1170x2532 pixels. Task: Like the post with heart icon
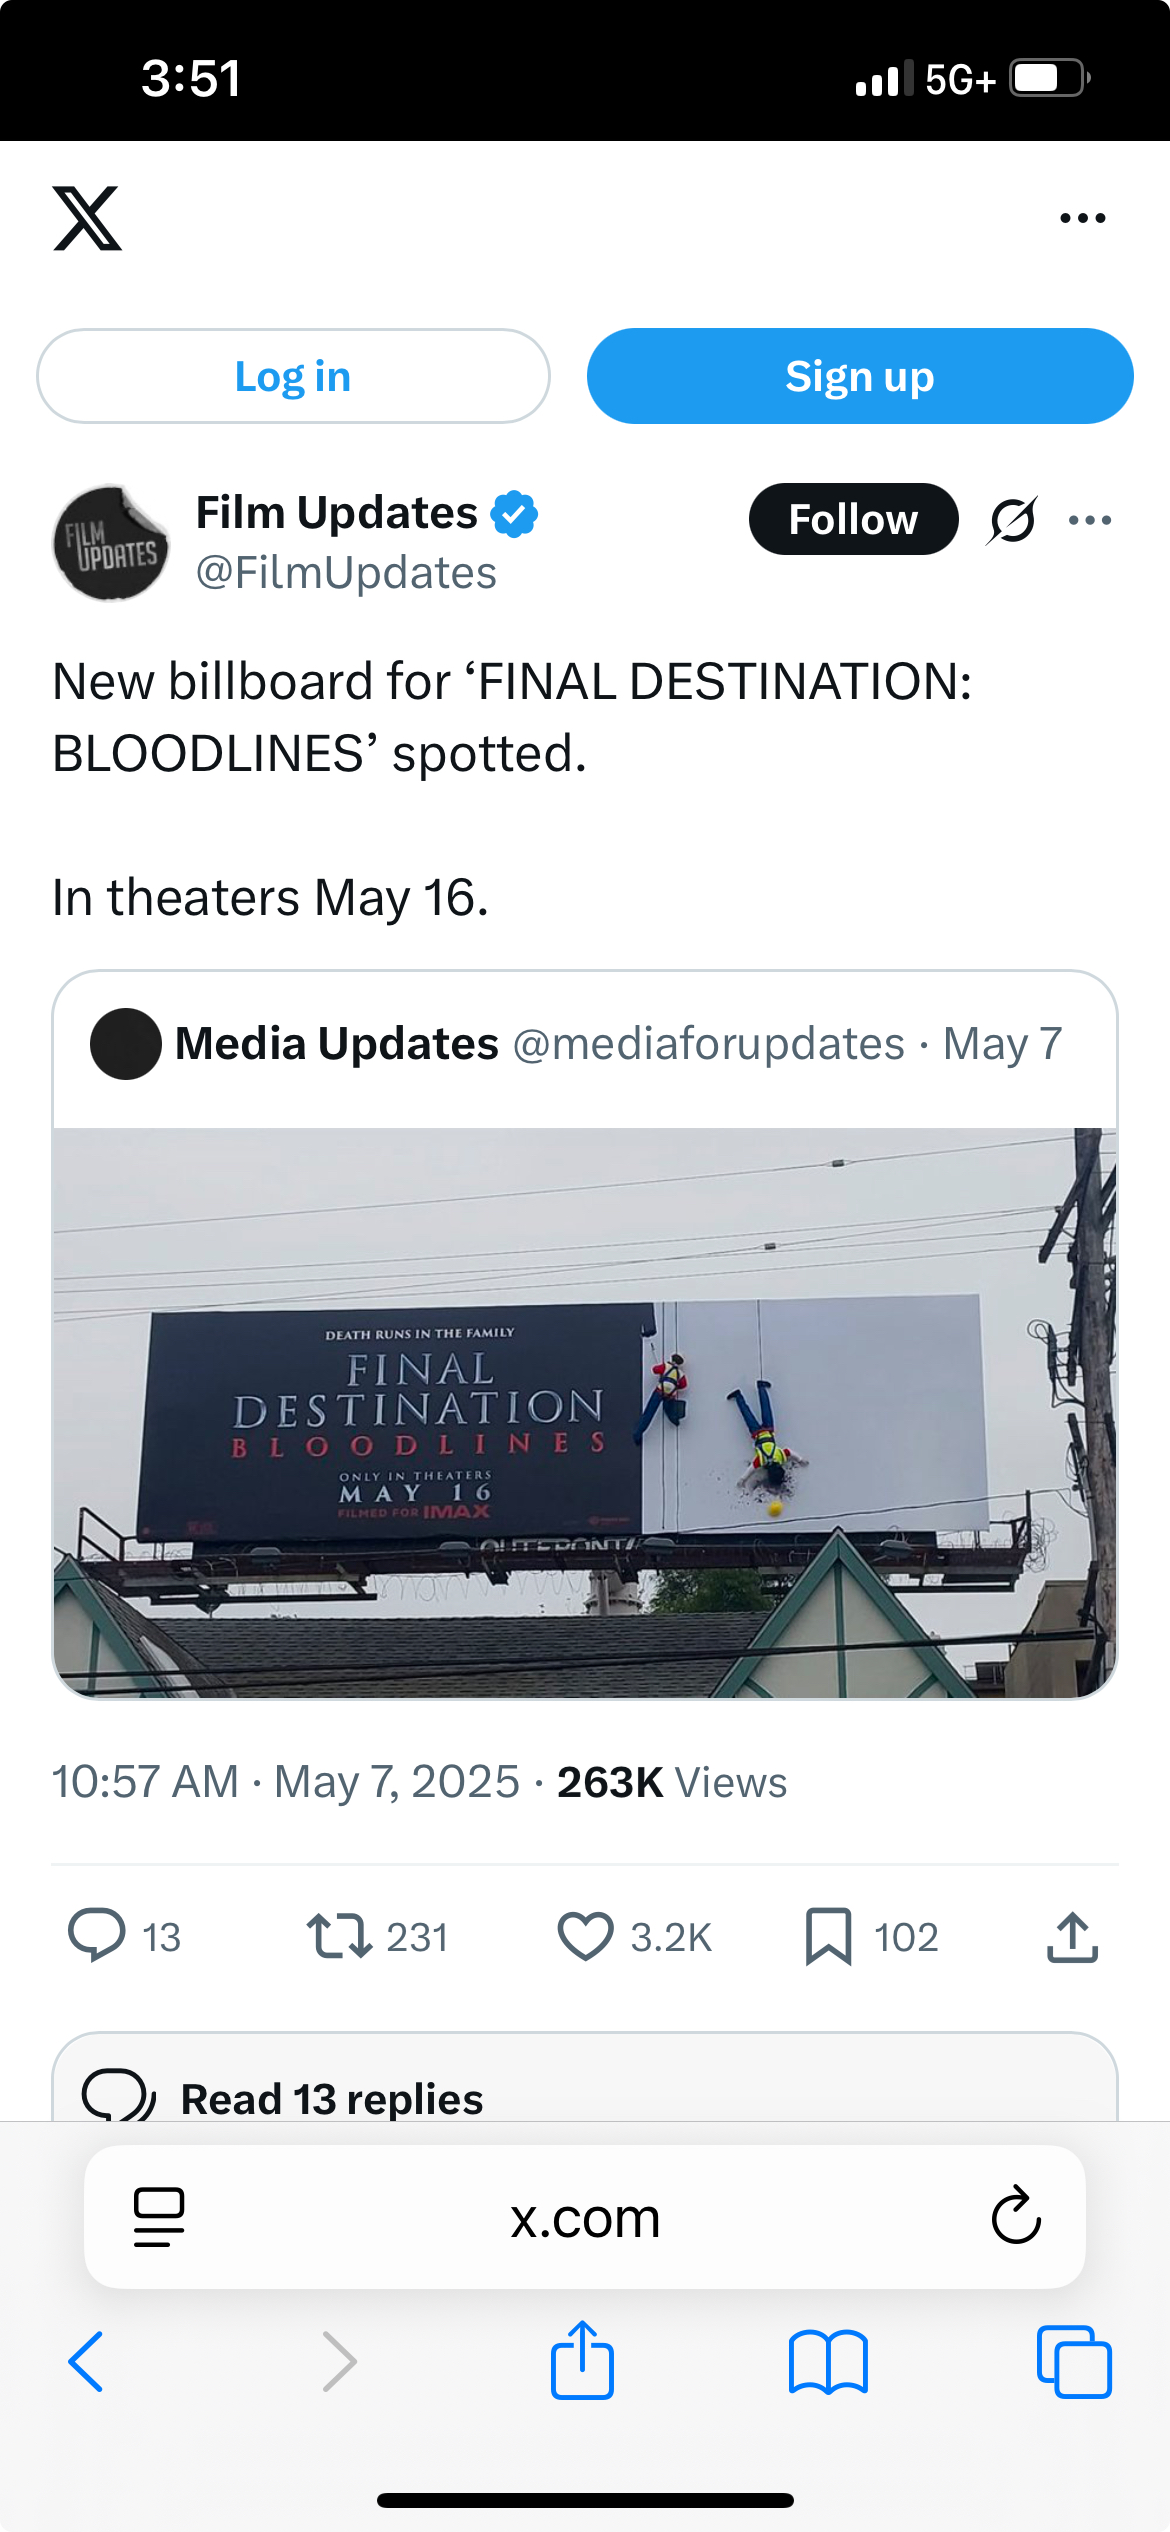585,1935
